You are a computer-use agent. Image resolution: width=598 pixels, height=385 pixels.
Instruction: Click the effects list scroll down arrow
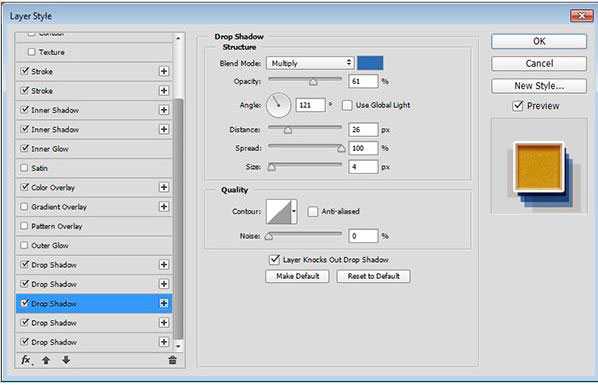178,346
